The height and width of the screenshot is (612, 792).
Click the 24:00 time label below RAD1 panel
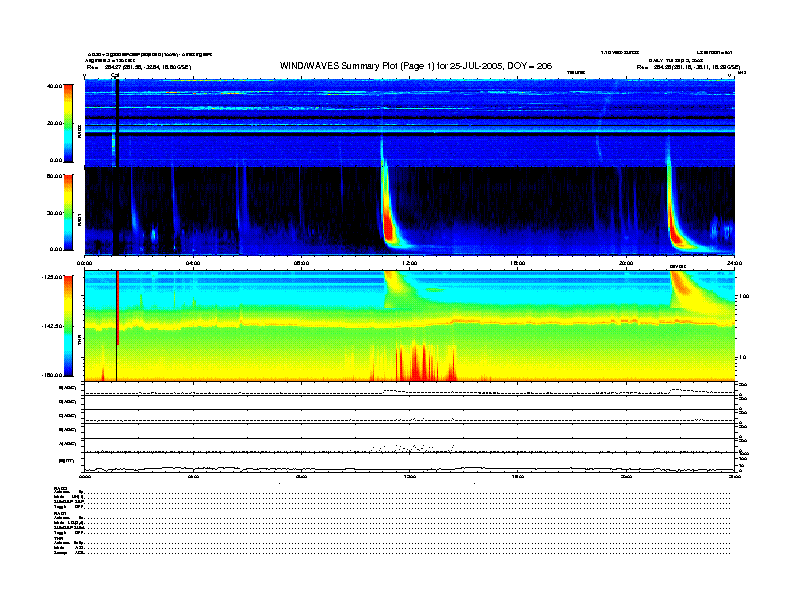[x=734, y=263]
